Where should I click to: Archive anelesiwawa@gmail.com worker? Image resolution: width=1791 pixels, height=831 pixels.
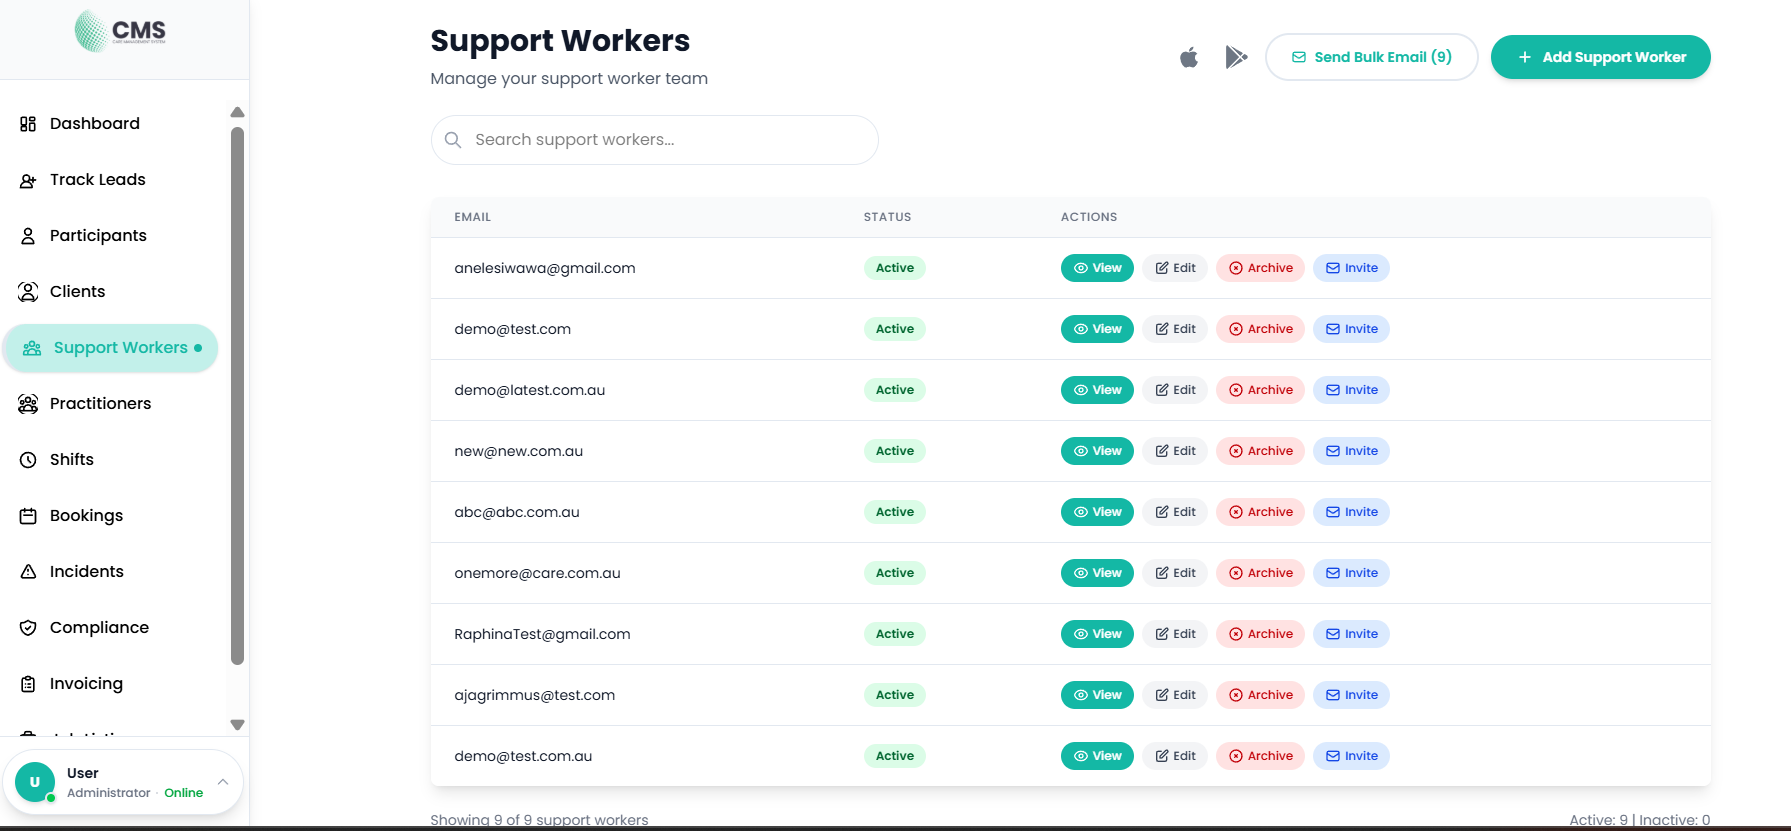(x=1260, y=268)
